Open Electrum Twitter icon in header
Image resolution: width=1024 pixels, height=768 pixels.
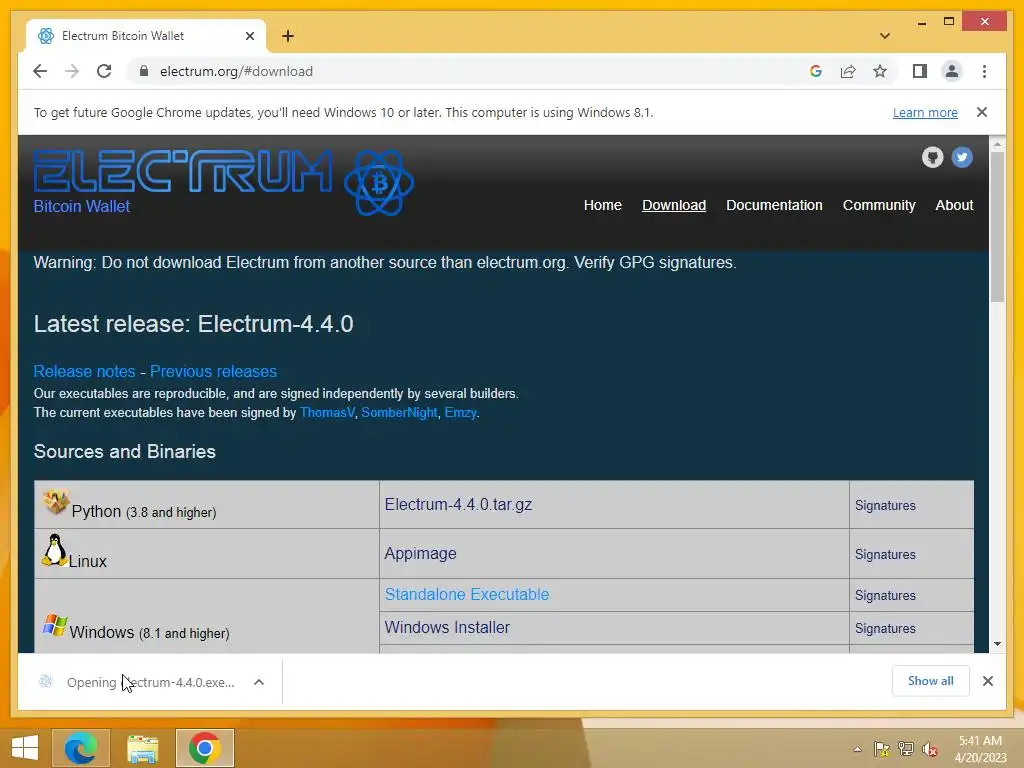[961, 157]
